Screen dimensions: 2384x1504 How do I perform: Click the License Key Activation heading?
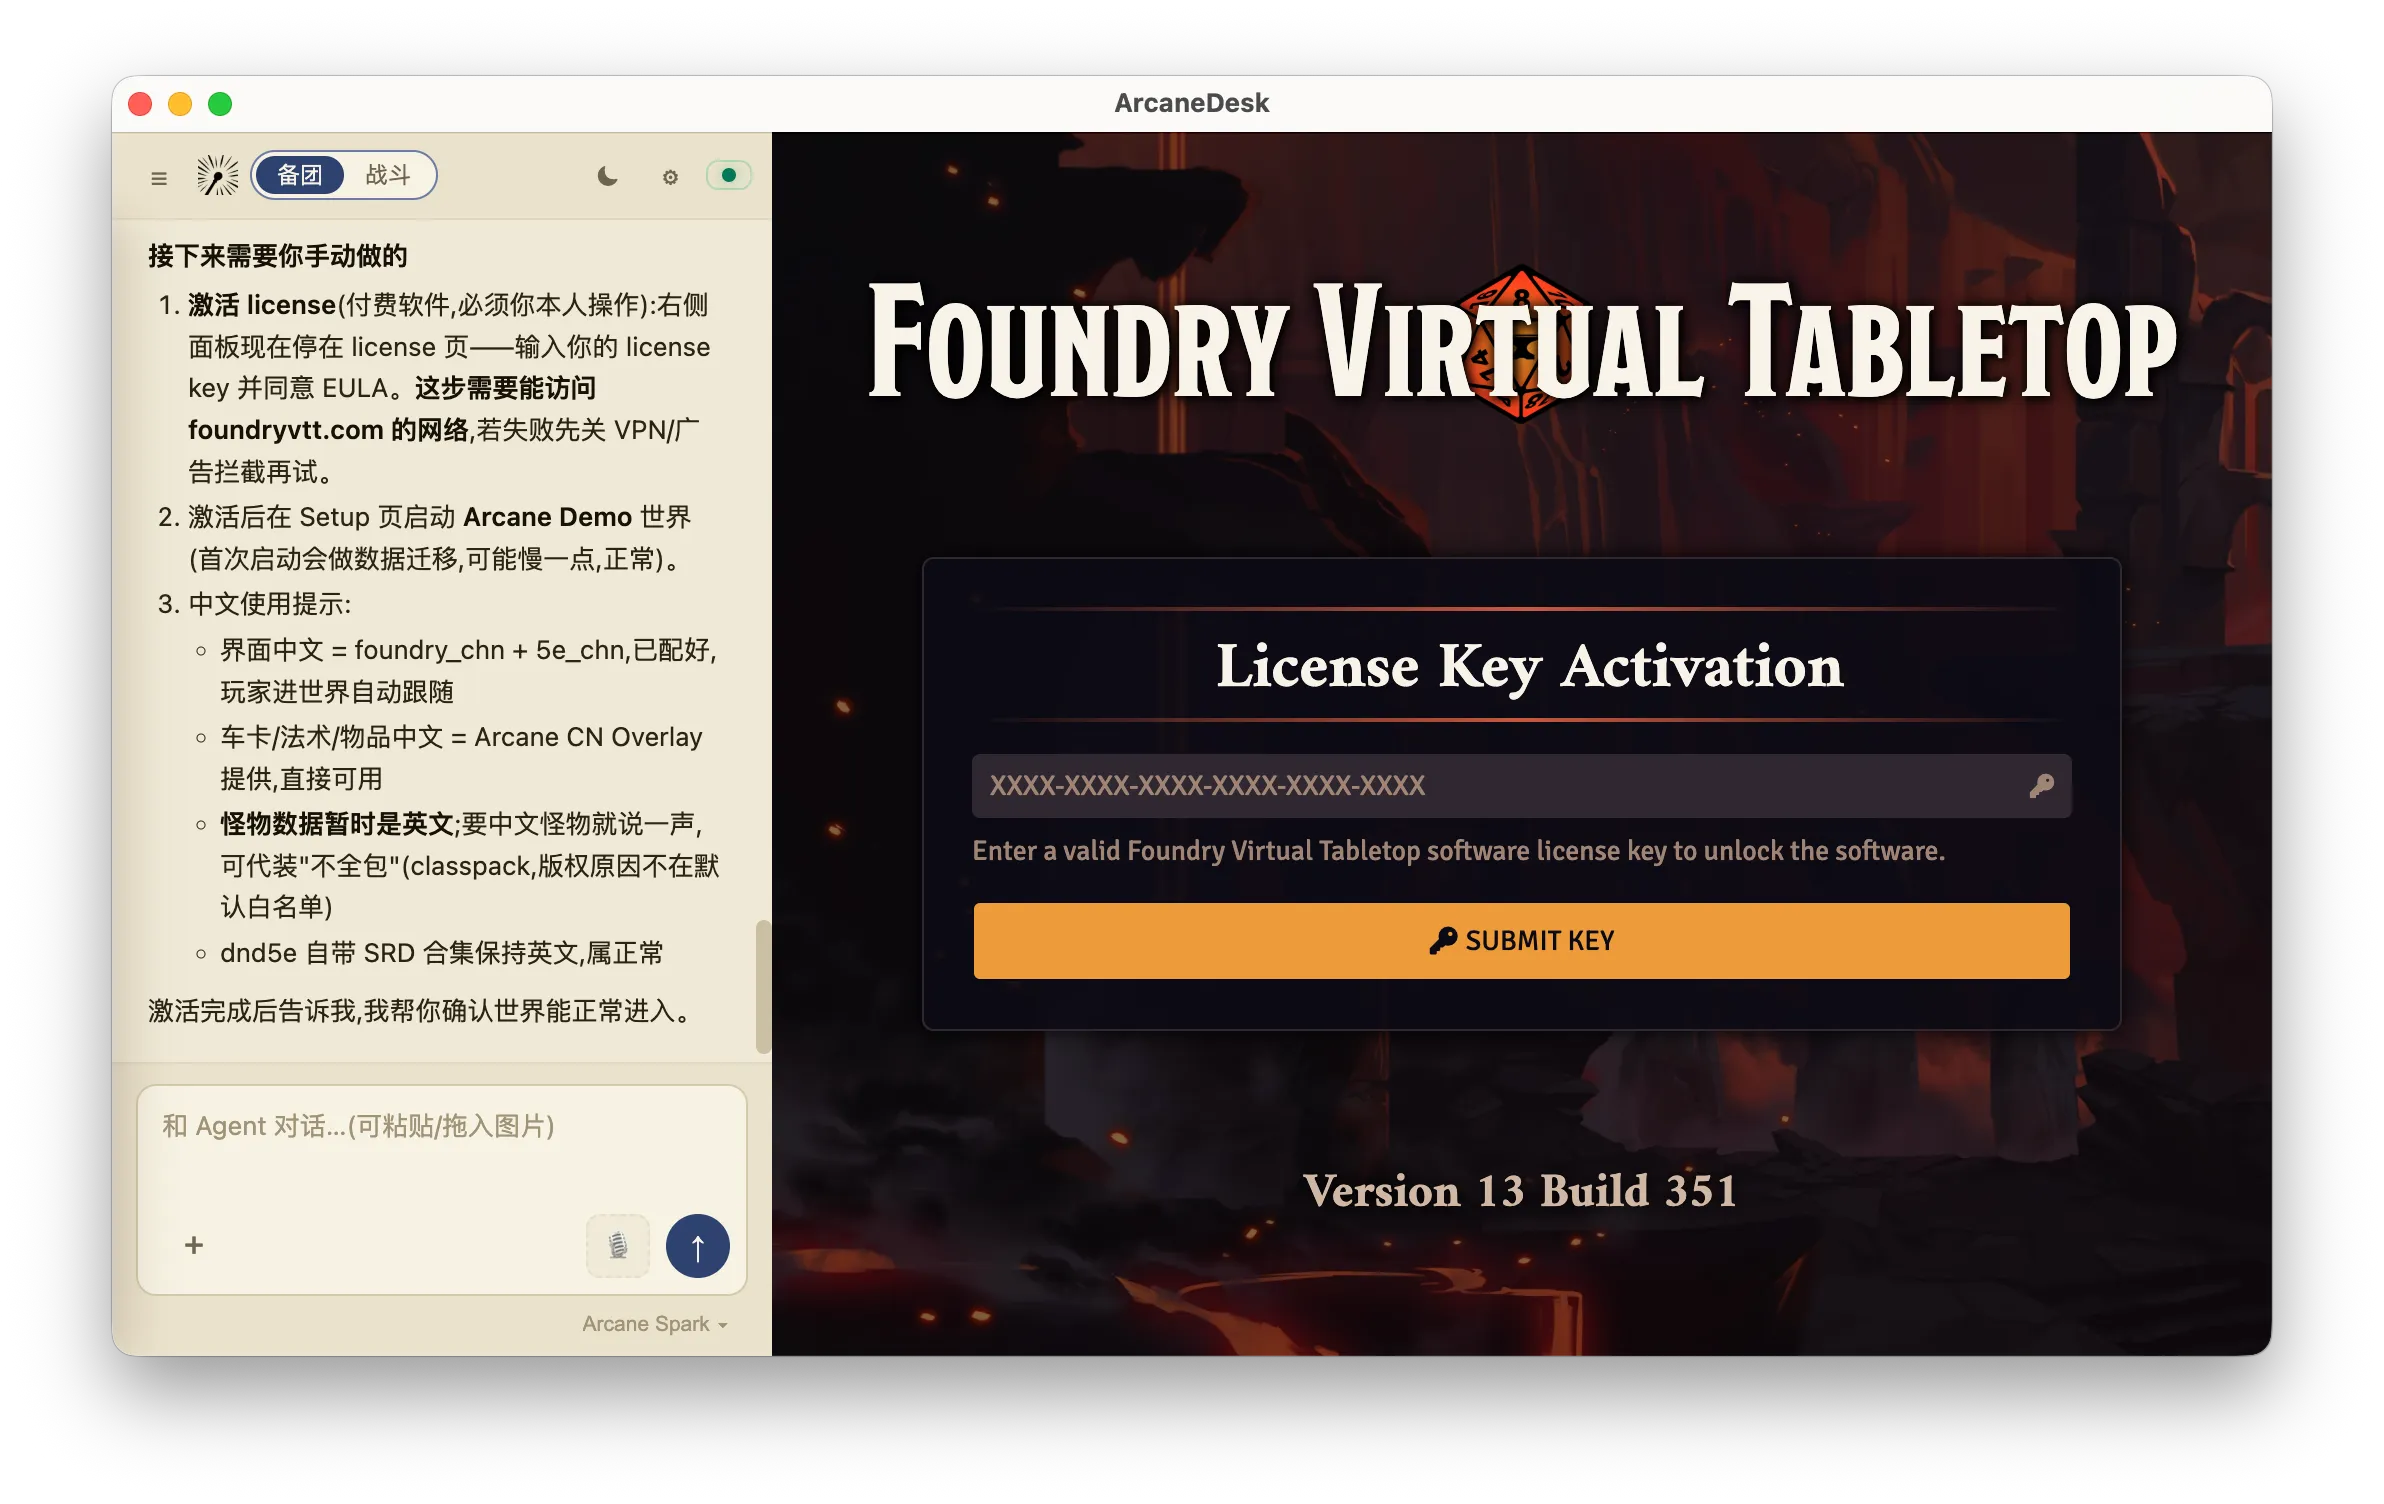click(1529, 666)
